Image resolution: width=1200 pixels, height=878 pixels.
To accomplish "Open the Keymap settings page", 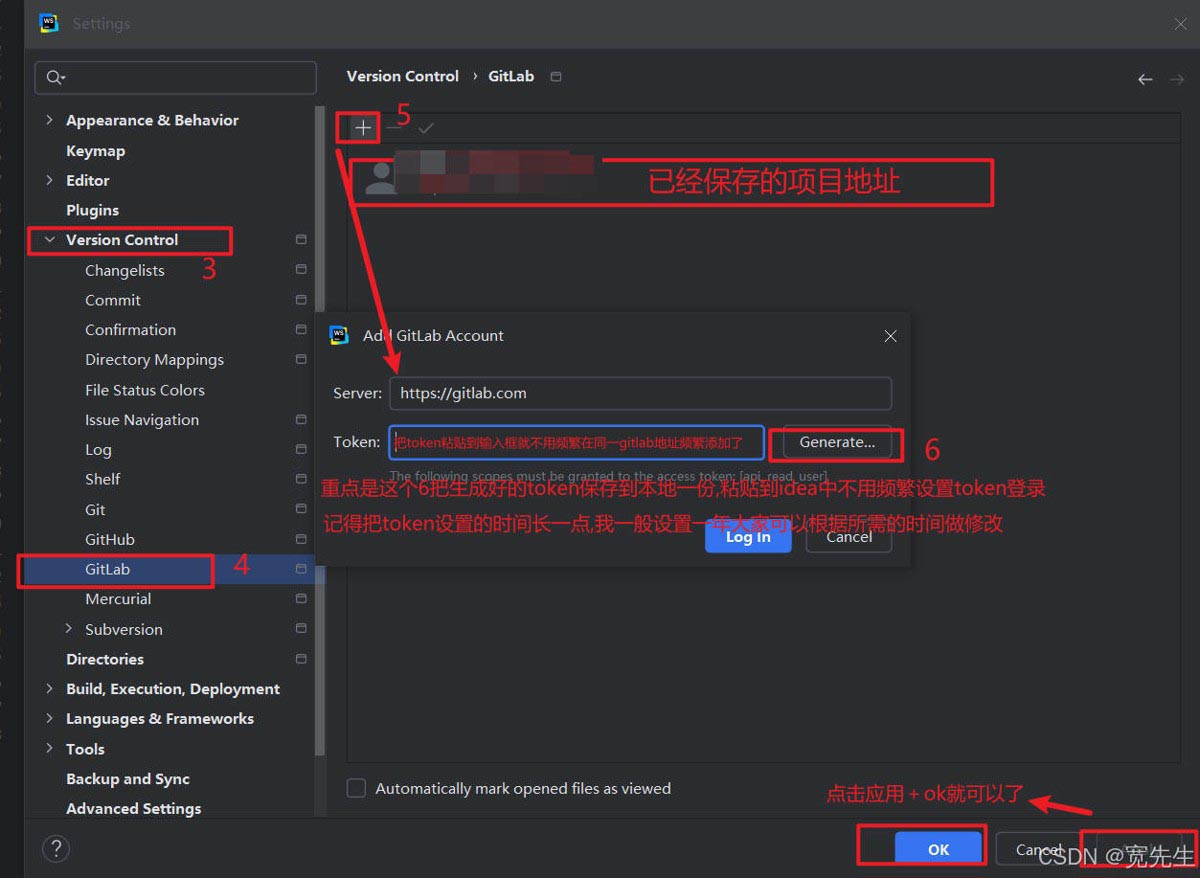I will pyautogui.click(x=95, y=150).
